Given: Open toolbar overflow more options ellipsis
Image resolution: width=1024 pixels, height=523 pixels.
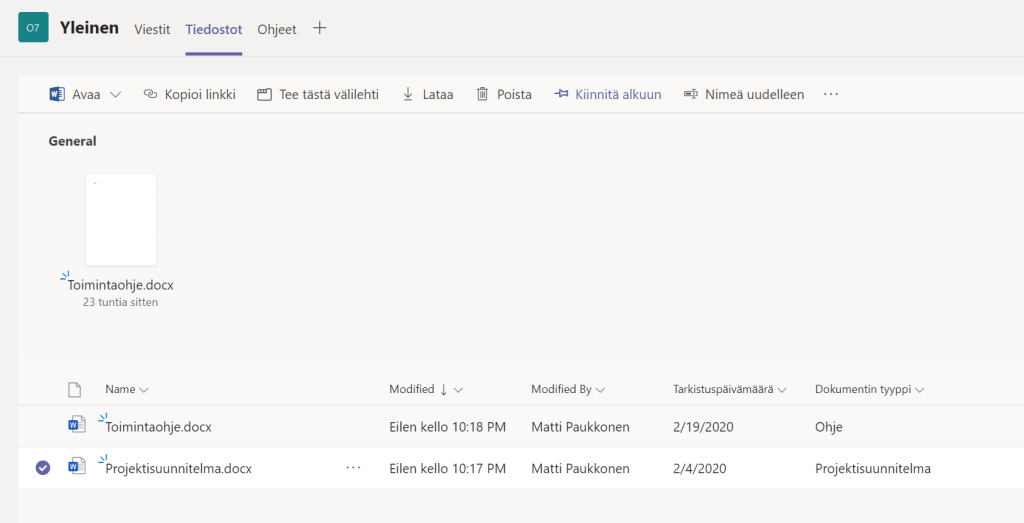Looking at the screenshot, I should (x=831, y=94).
